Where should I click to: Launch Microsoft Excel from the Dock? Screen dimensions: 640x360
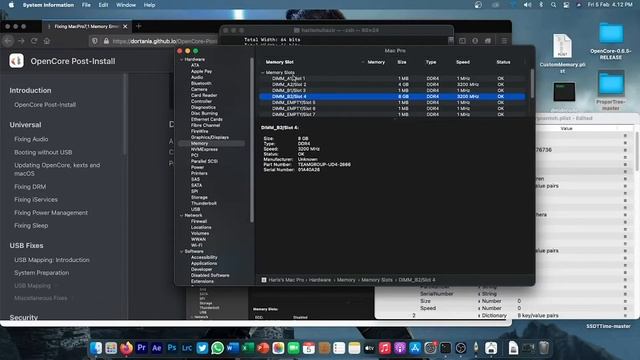[x=248, y=348]
